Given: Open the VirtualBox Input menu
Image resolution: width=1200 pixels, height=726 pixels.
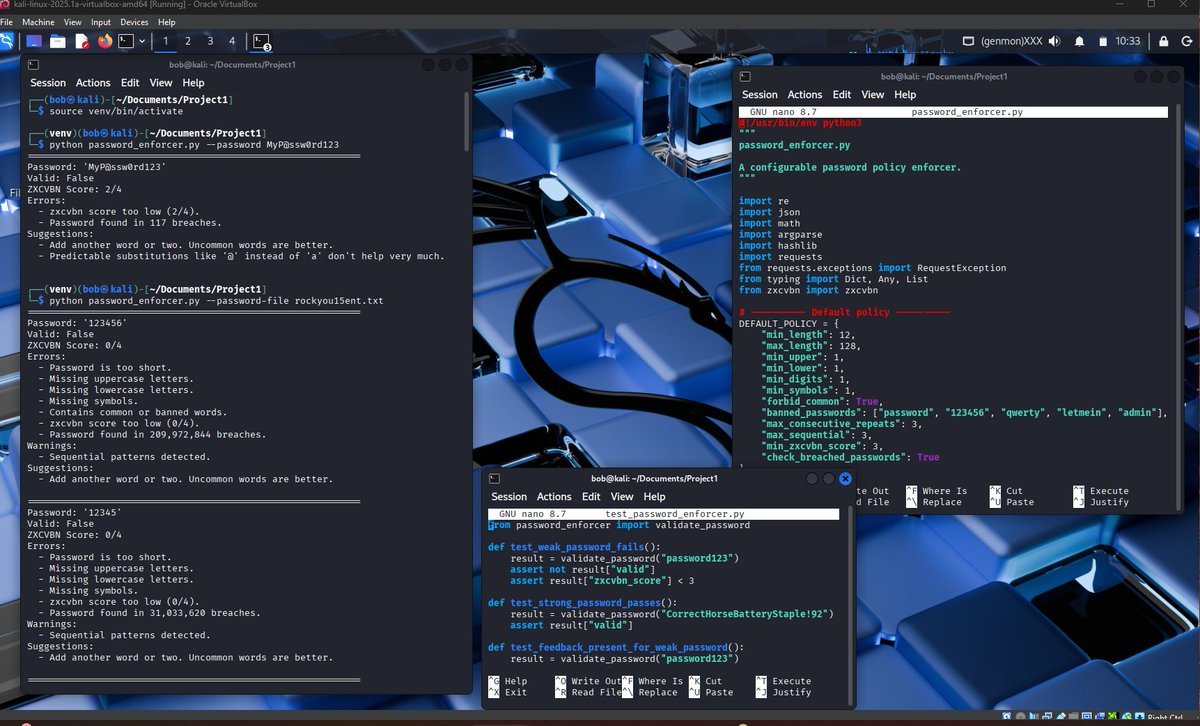Looking at the screenshot, I should click(101, 21).
